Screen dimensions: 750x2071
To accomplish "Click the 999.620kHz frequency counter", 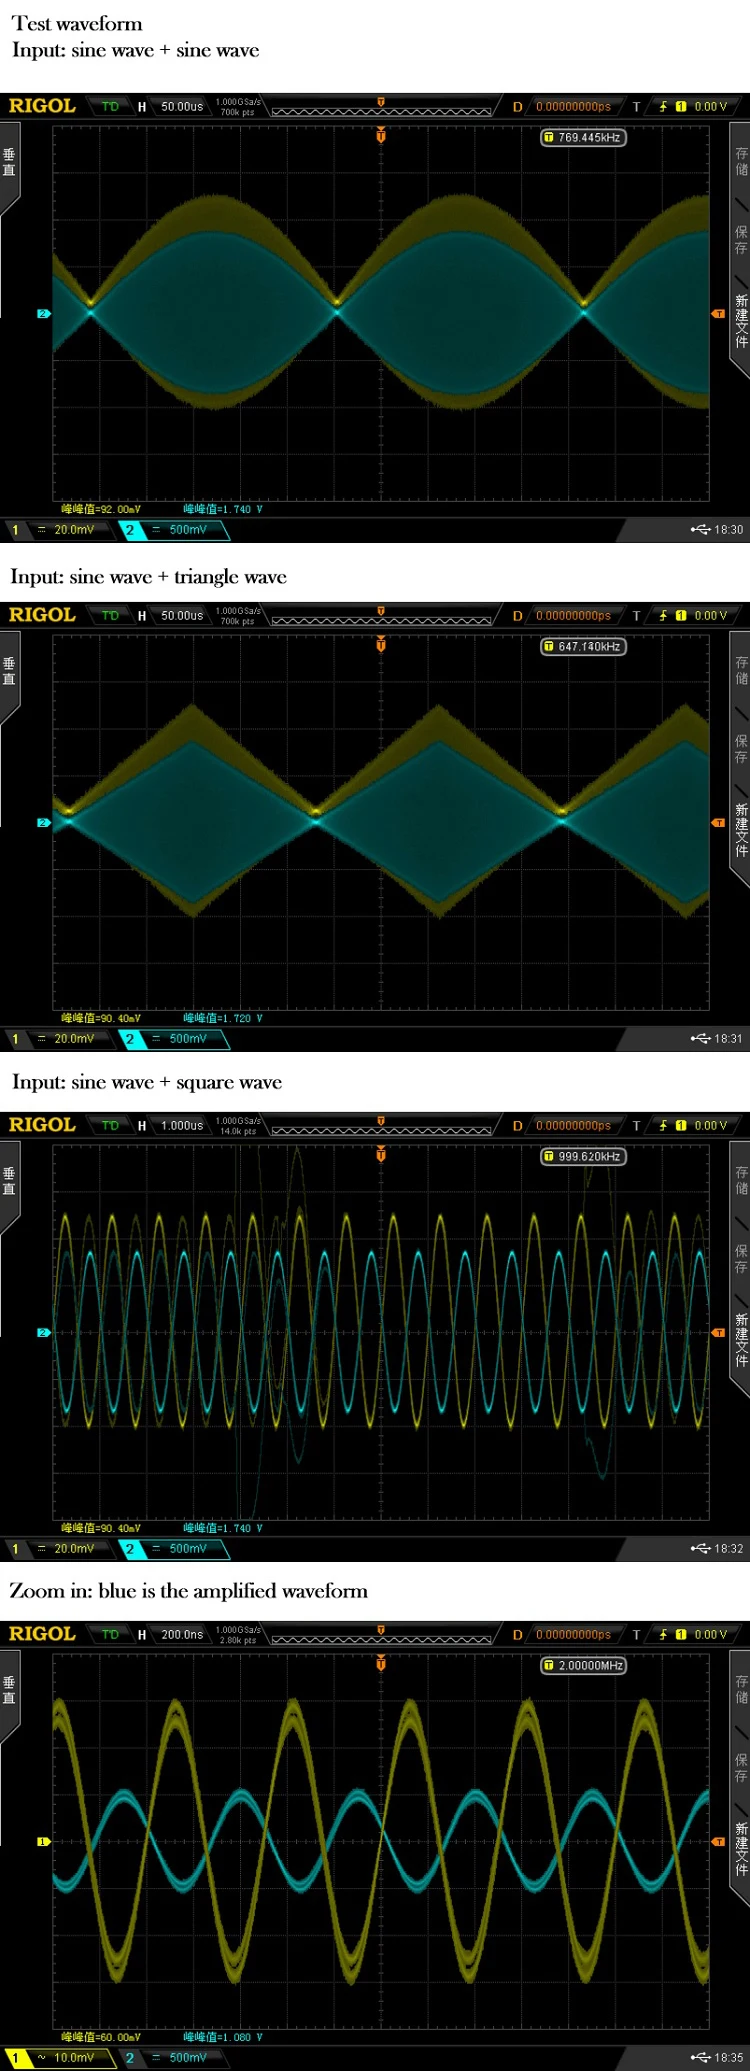I will [583, 1157].
